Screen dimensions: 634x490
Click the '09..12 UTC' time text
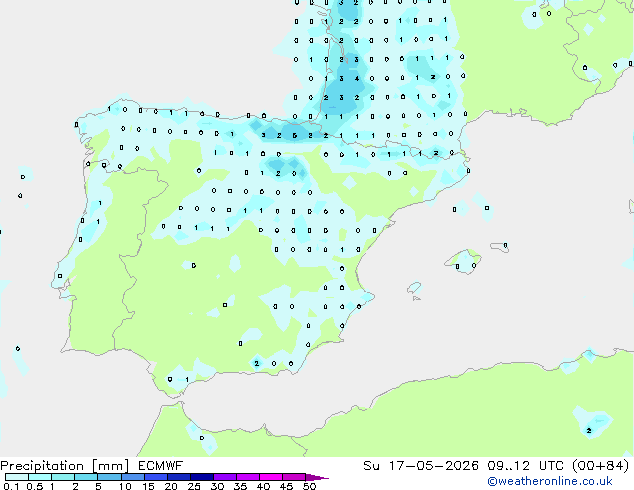pos(525,466)
